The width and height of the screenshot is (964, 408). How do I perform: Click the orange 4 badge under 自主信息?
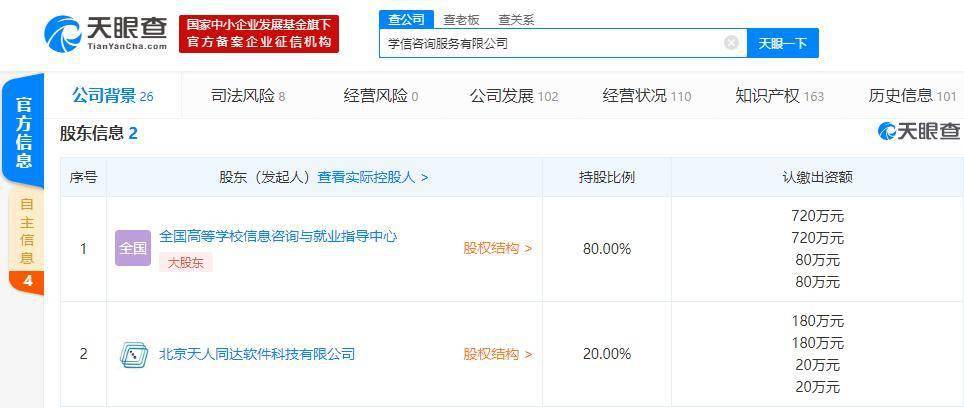[x=26, y=282]
